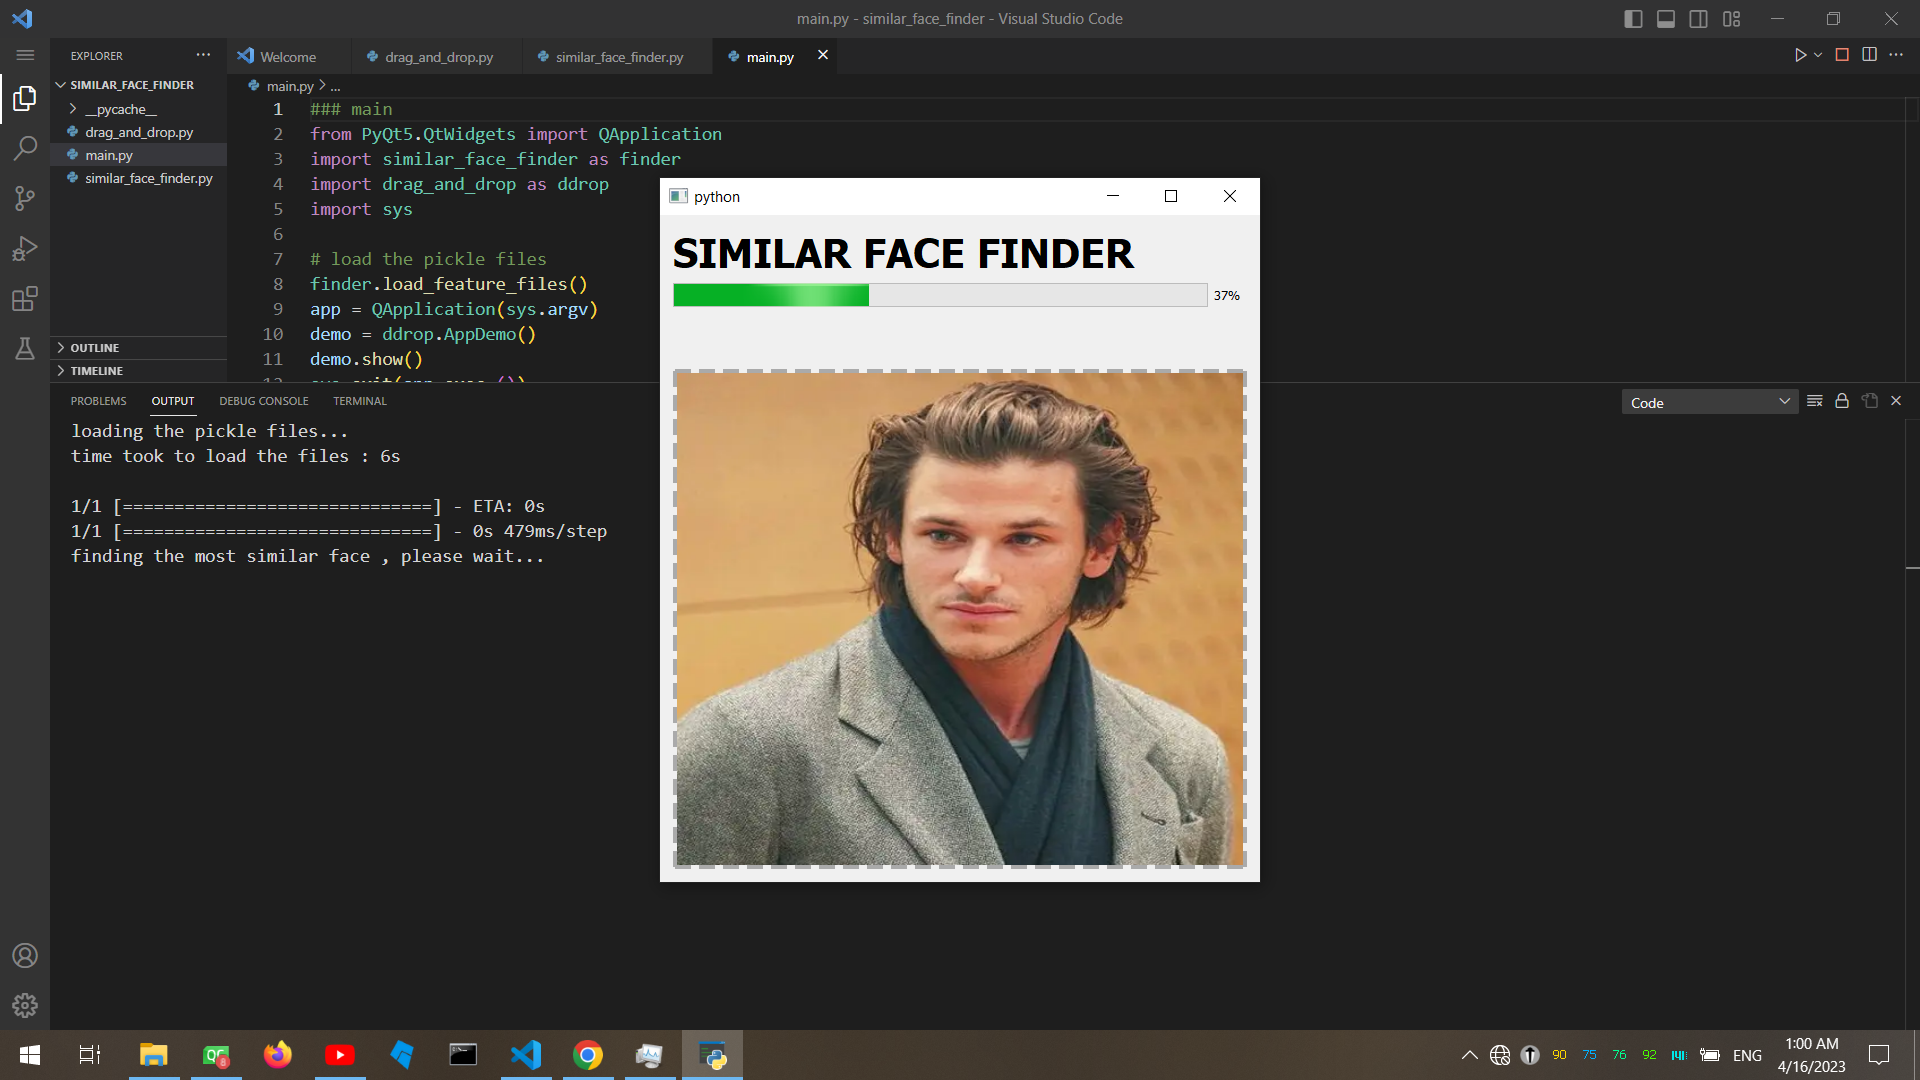Clear the Output panel
Viewport: 1920px width, 1080px height.
(1815, 401)
